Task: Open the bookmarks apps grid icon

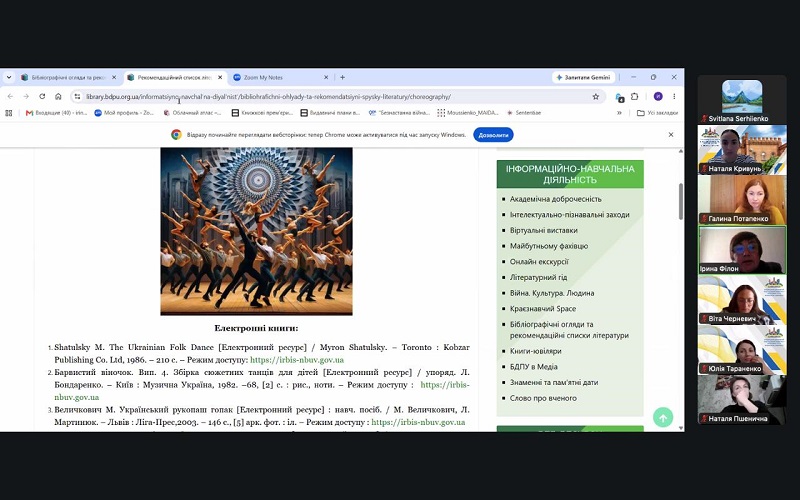Action: click(9, 113)
